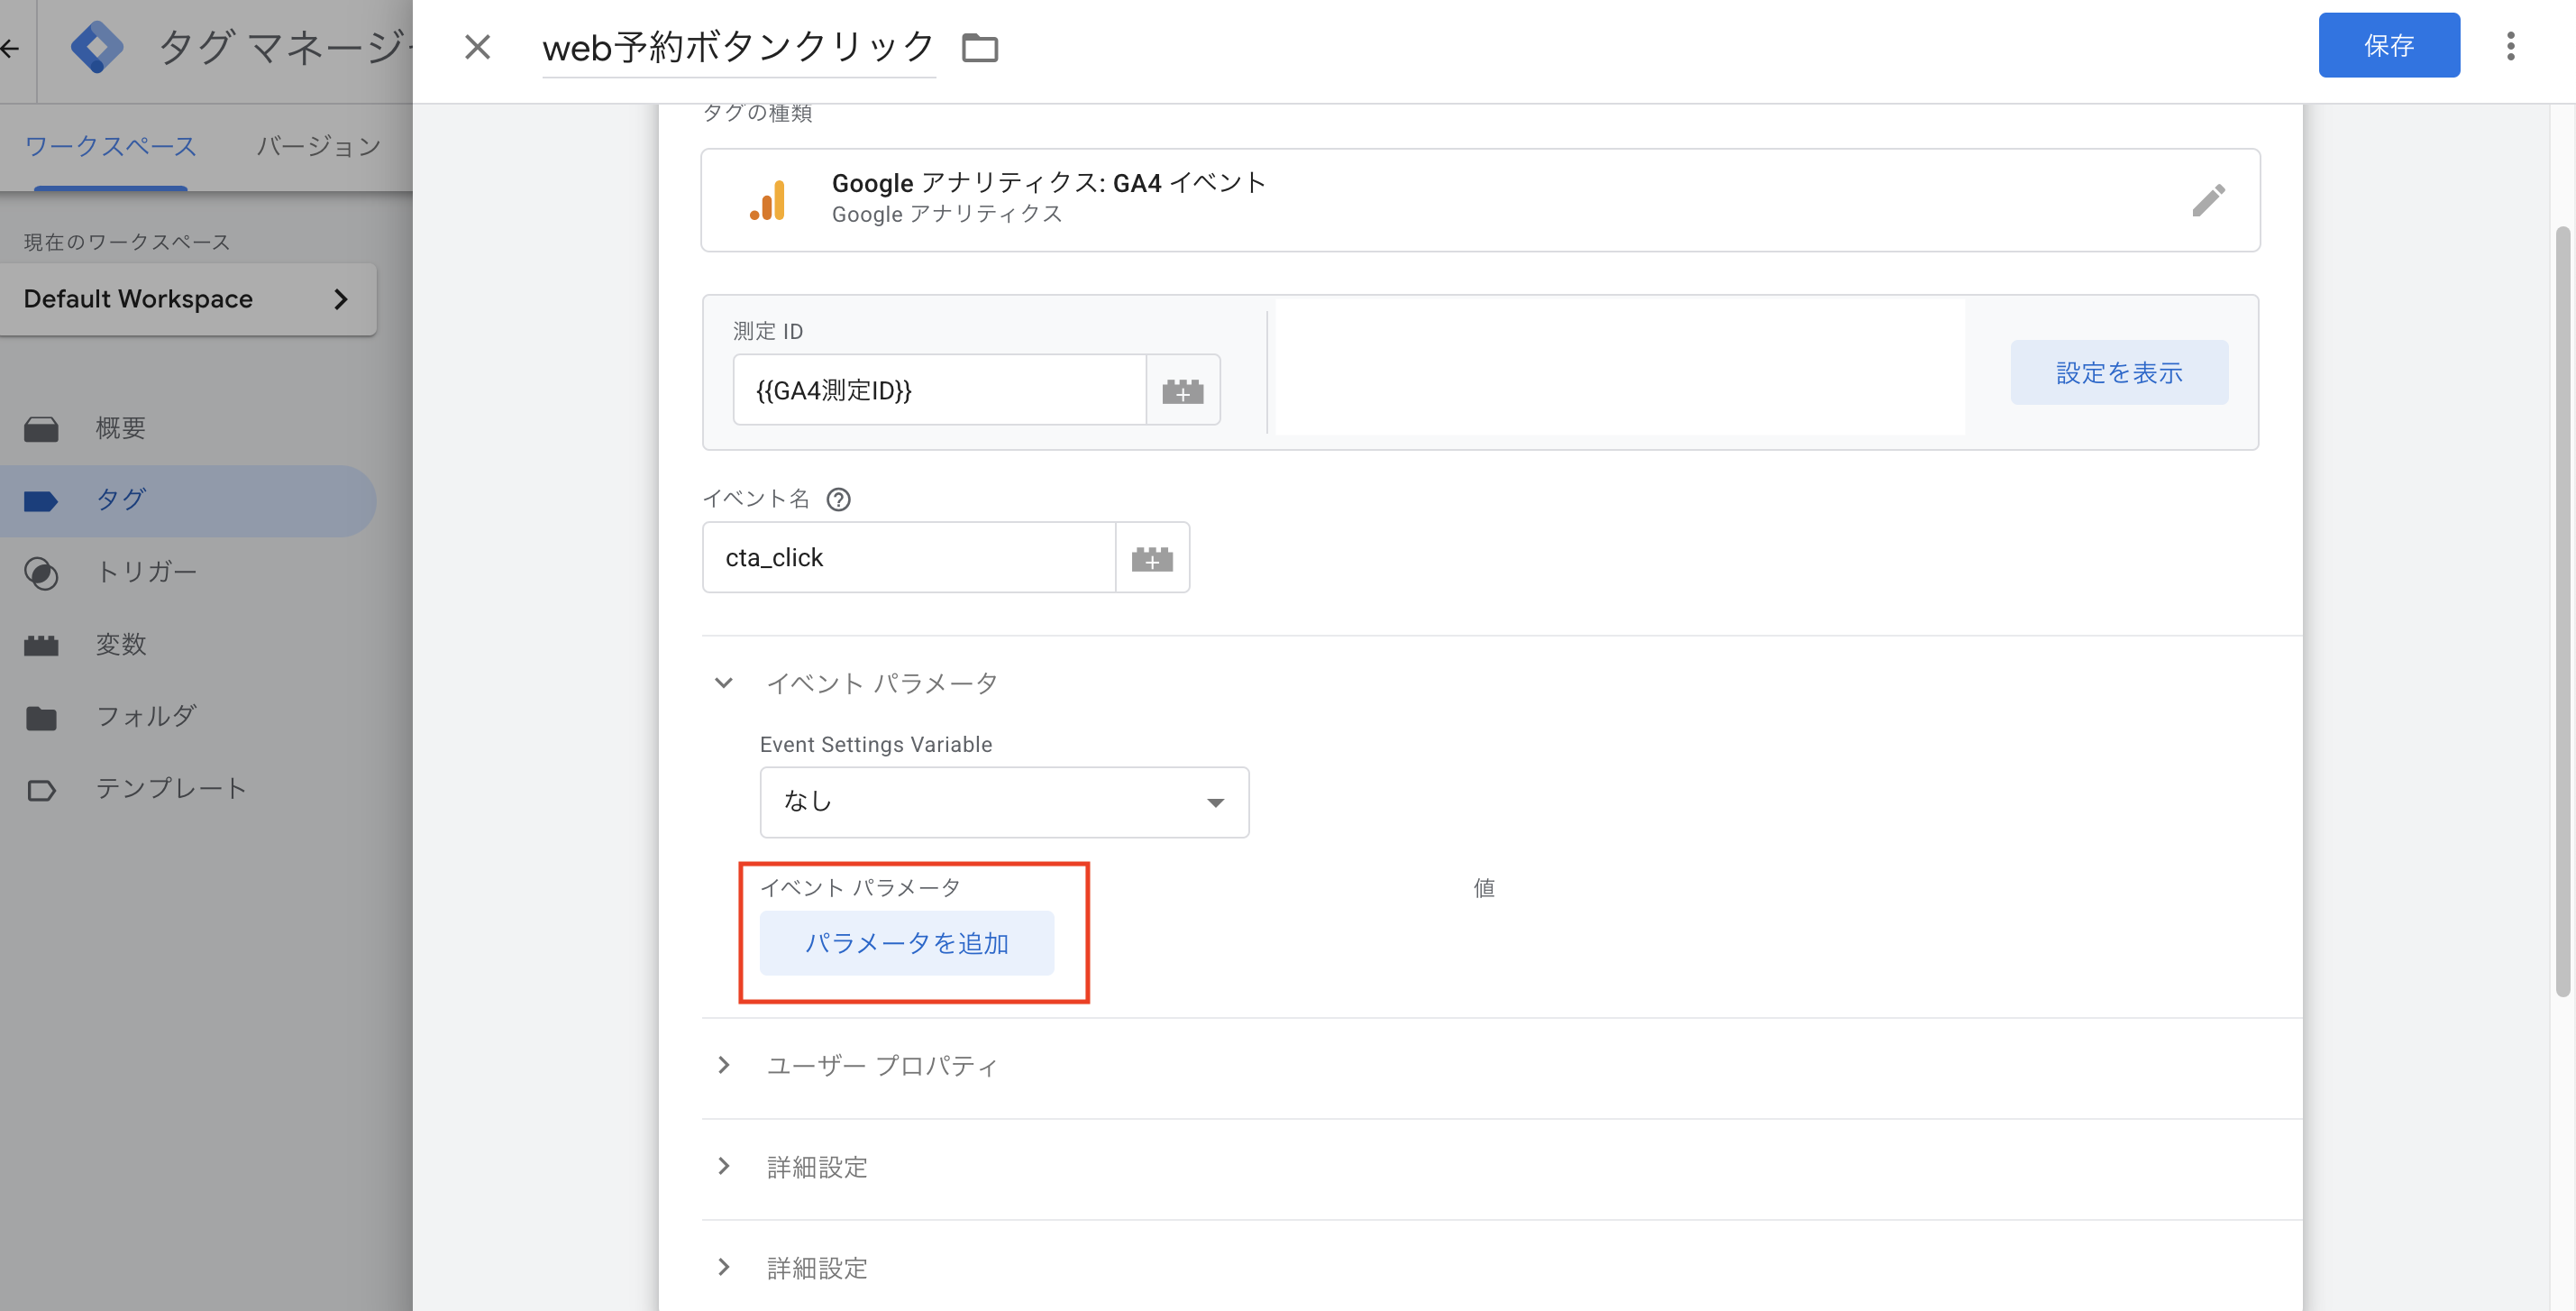
Task: Expand the ユーザー プロパティ section
Action: [x=723, y=1065]
